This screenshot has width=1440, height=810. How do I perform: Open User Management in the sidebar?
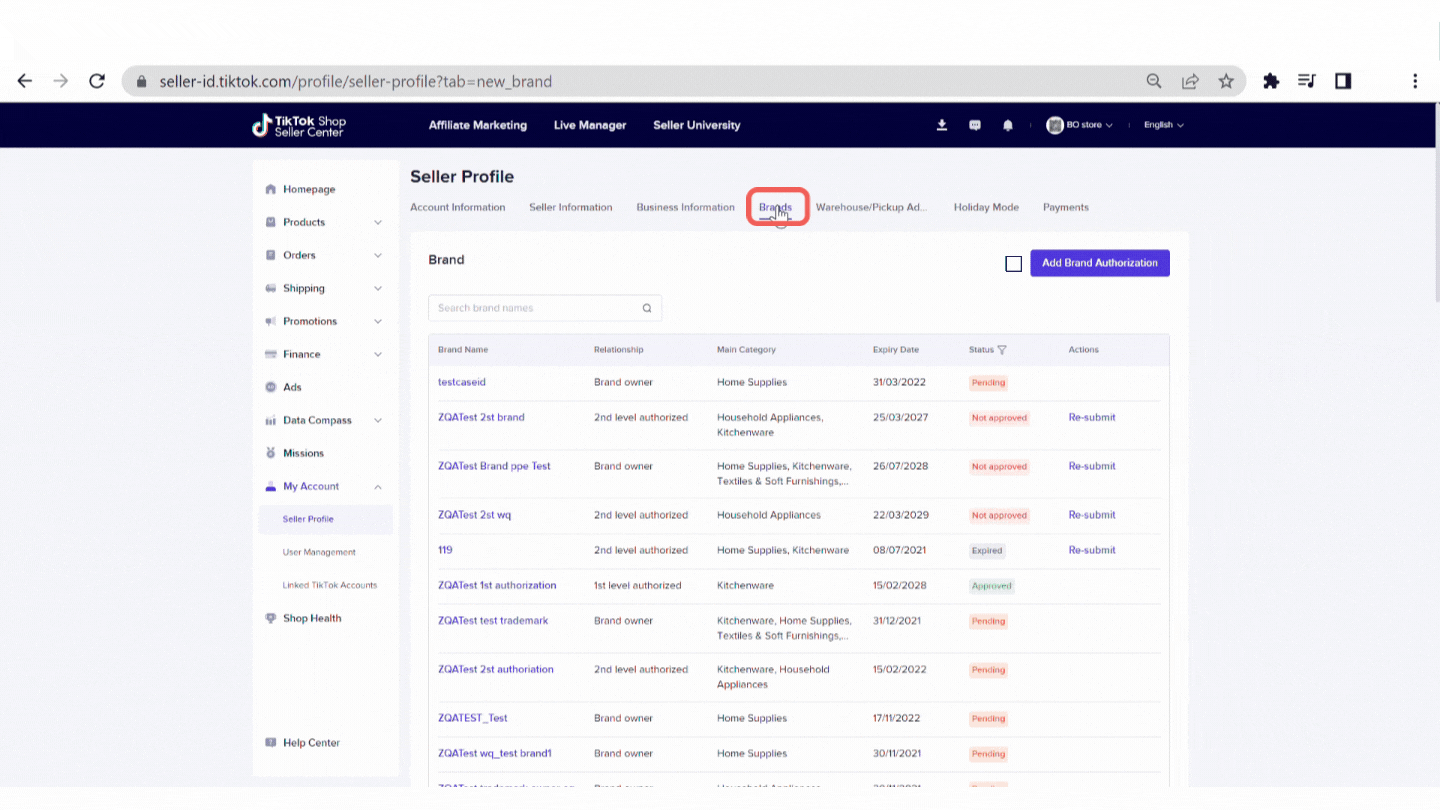pyautogui.click(x=319, y=552)
